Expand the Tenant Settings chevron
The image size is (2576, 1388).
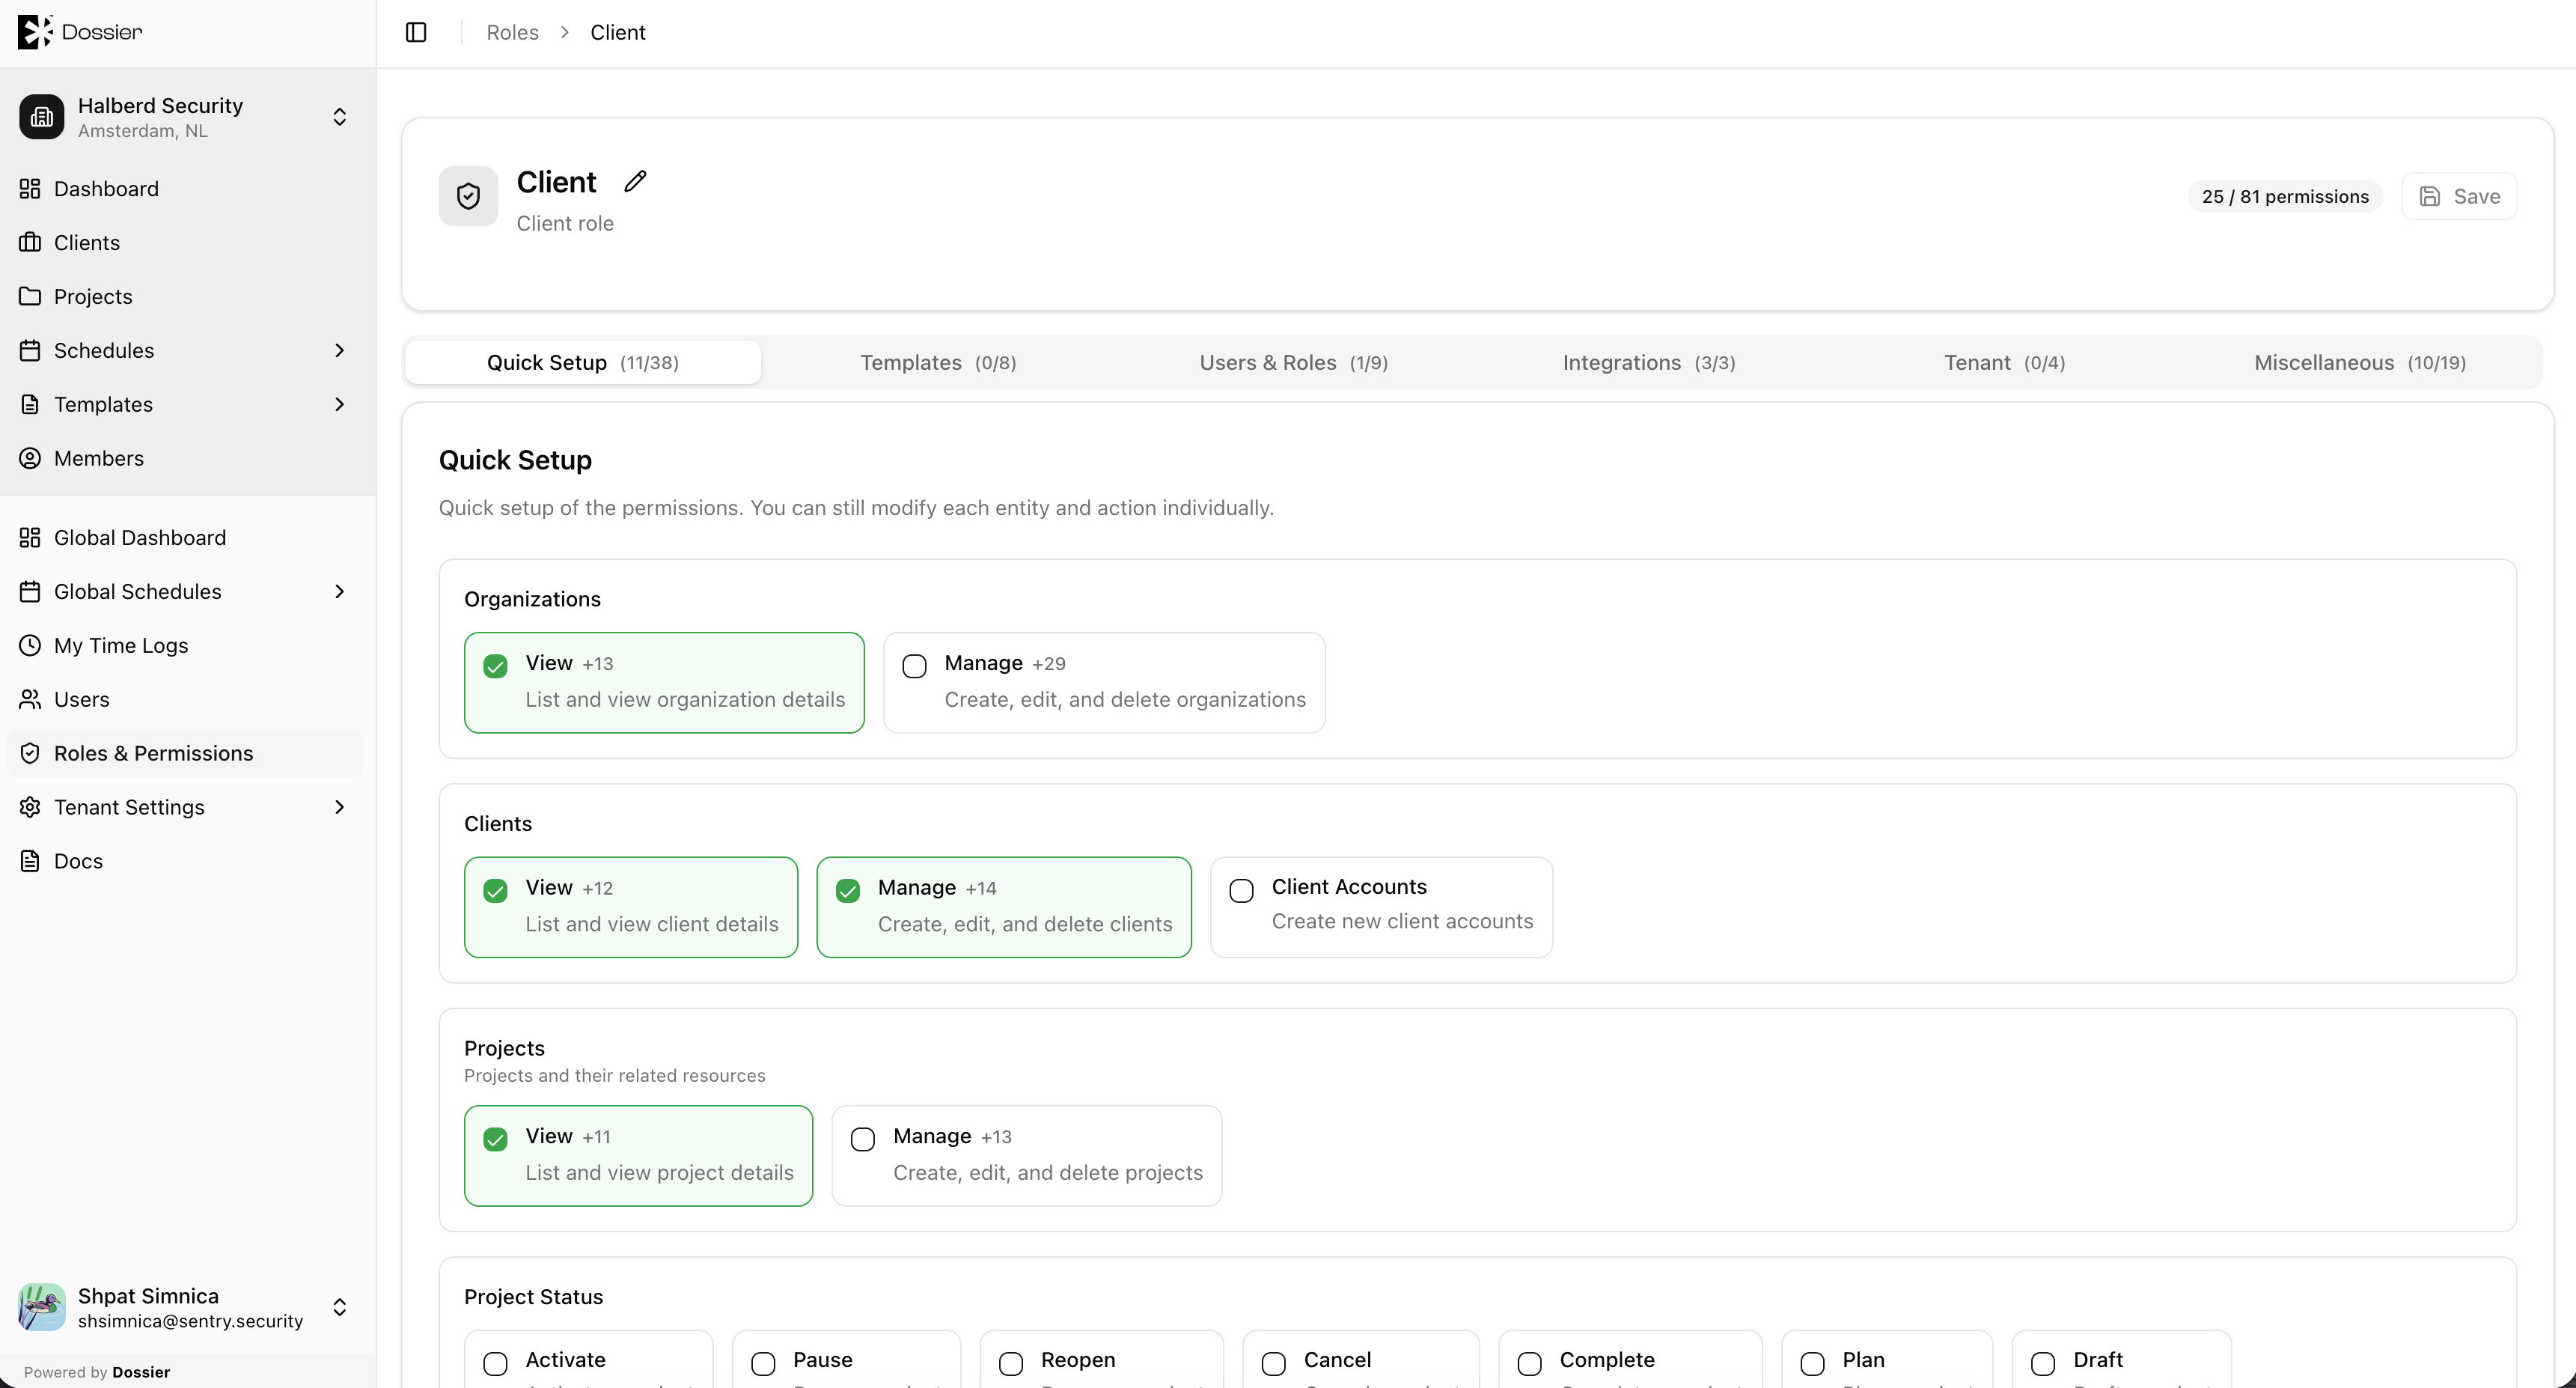point(340,808)
